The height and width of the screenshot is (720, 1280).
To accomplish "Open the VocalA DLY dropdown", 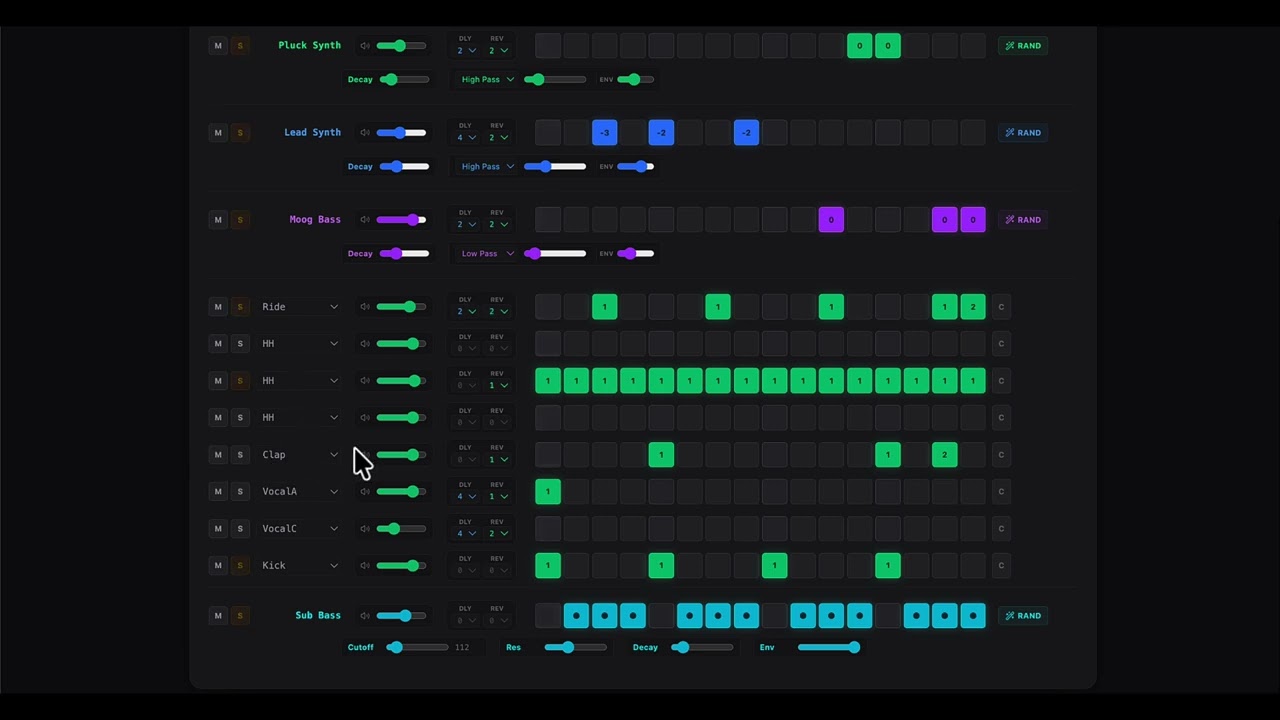I will pyautogui.click(x=466, y=497).
